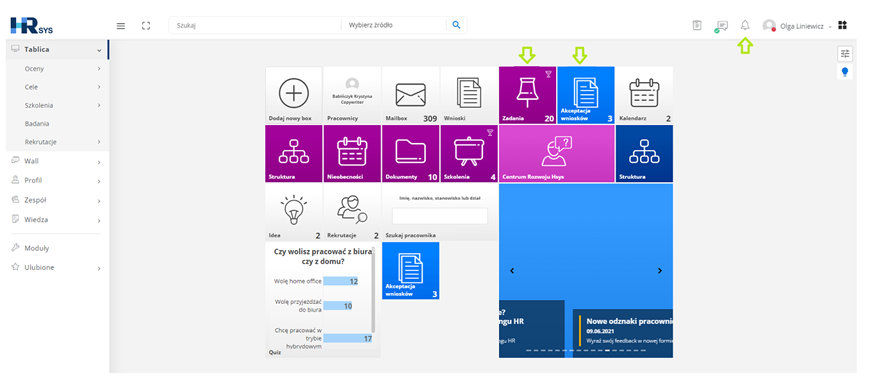The image size is (872, 380).
Task: Open Wiedza in the sidebar
Action: pyautogui.click(x=36, y=220)
